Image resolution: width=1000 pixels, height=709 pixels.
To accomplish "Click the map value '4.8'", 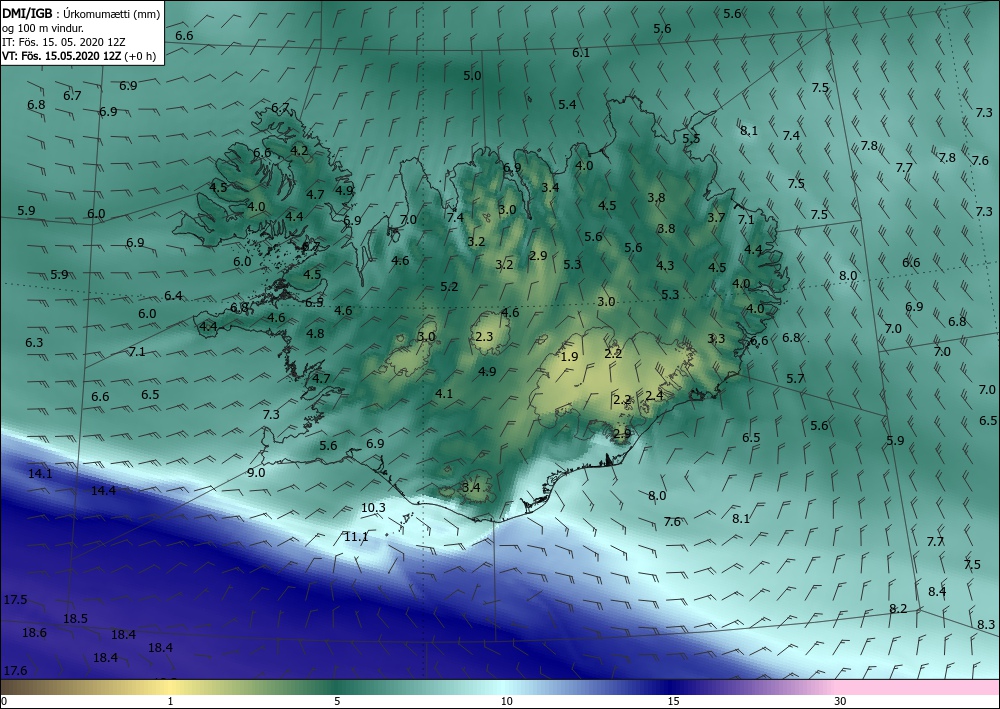I will (315, 333).
